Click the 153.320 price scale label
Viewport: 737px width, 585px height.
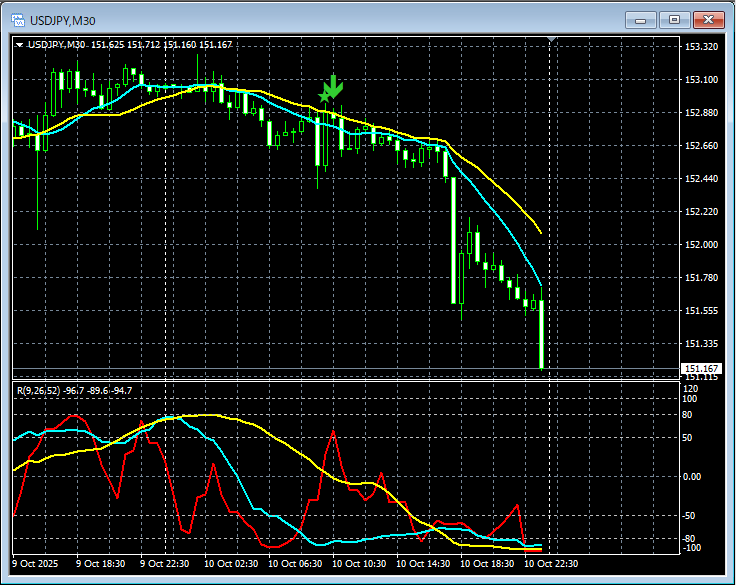point(702,47)
